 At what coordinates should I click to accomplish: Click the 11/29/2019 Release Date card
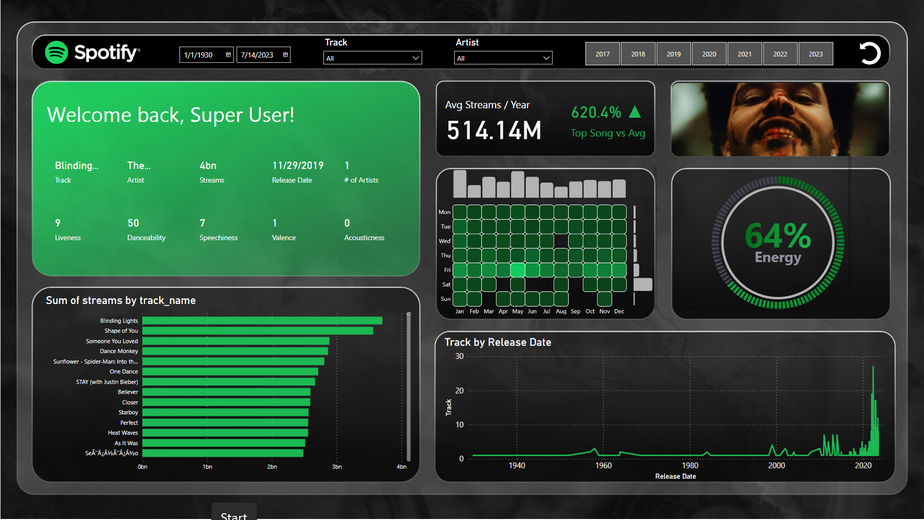[x=298, y=172]
